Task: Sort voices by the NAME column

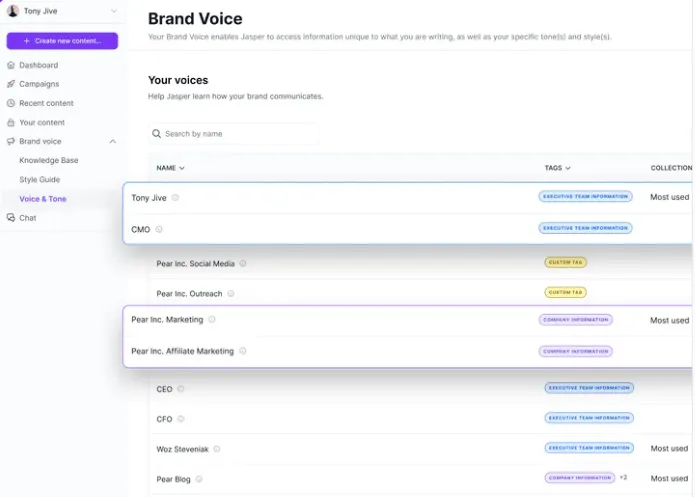Action: point(170,168)
